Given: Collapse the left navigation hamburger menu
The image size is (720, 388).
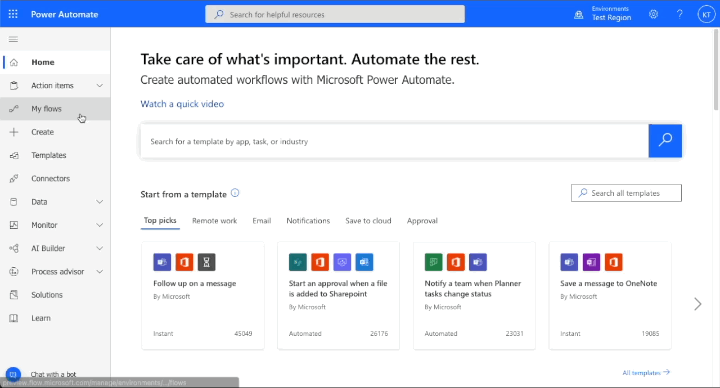Looking at the screenshot, I should pyautogui.click(x=13, y=39).
